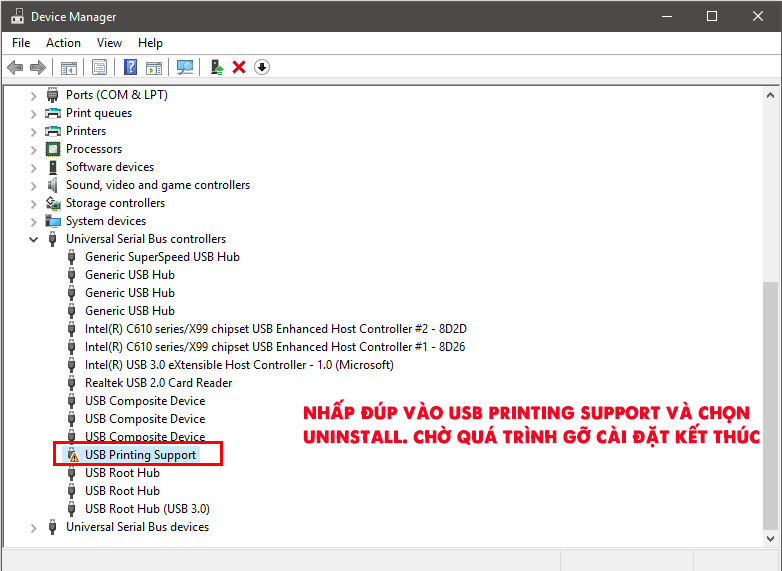Click the scrollbar down arrow
This screenshot has width=782, height=571.
(770, 538)
